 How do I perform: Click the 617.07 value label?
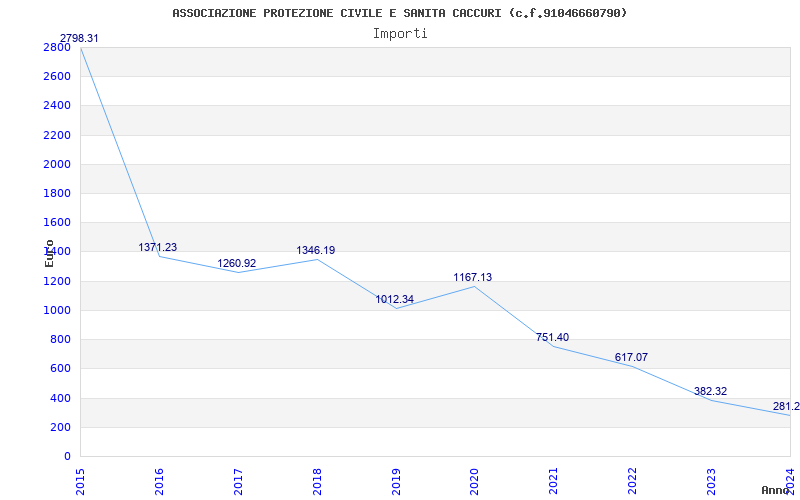coord(631,358)
